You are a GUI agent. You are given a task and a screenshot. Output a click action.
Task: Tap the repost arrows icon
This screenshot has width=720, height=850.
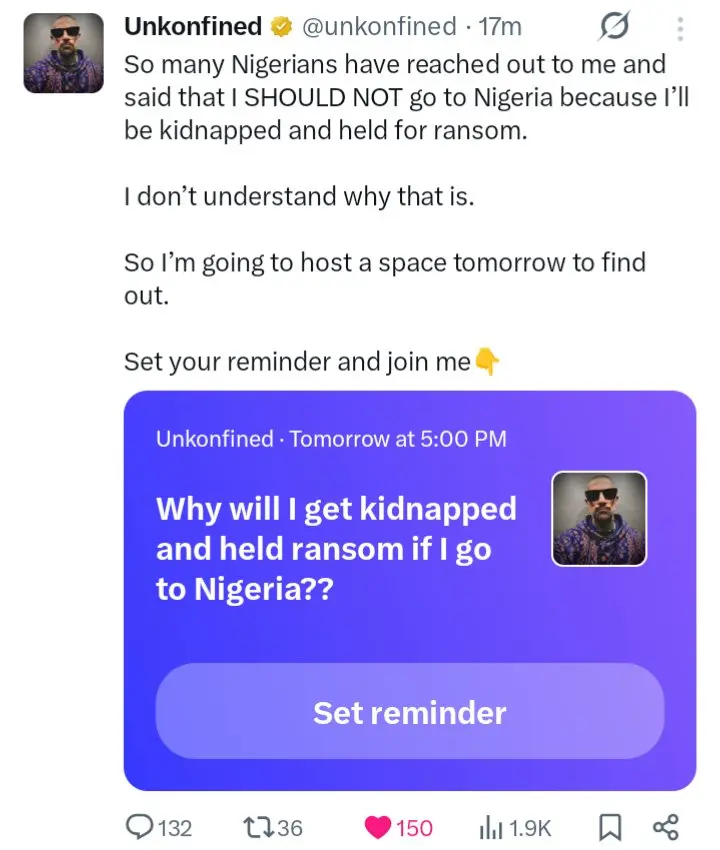[x=259, y=827]
